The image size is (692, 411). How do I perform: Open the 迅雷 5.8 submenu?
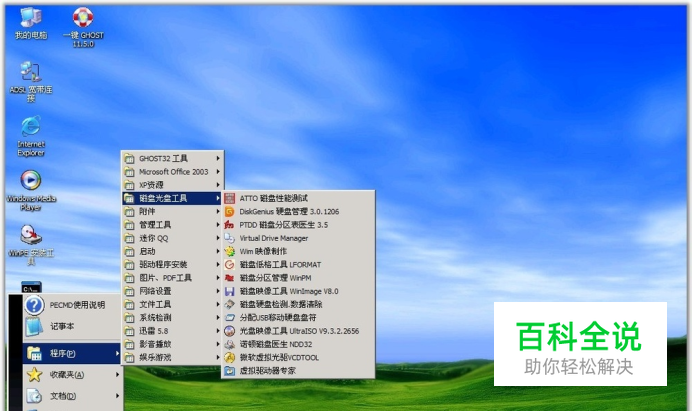pos(173,331)
